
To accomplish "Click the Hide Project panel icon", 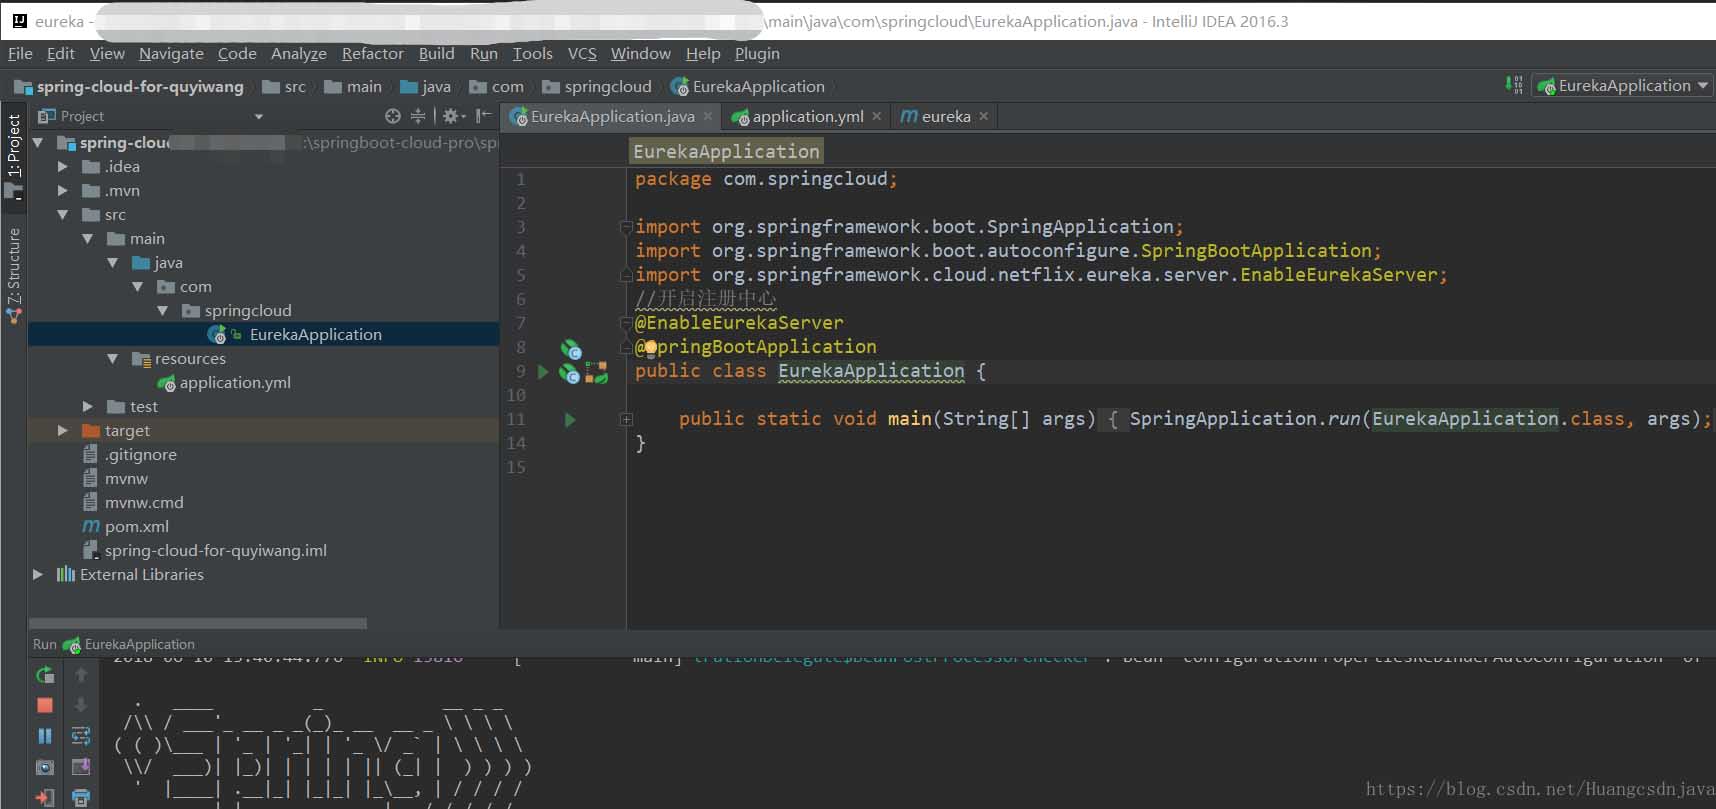I will tap(484, 116).
